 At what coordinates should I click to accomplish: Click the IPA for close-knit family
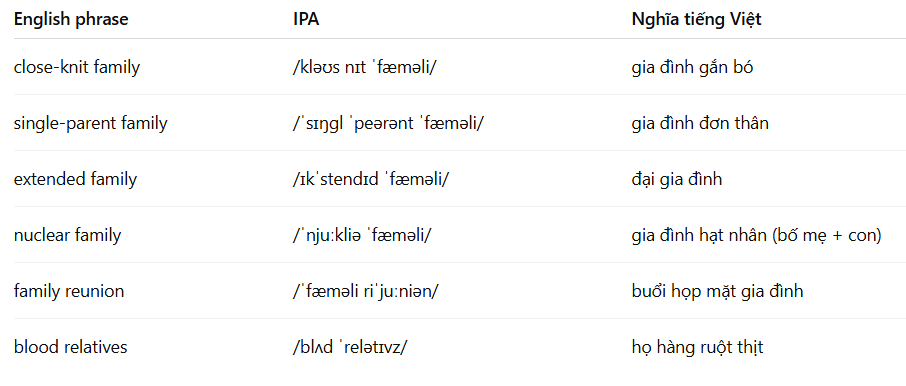(365, 68)
